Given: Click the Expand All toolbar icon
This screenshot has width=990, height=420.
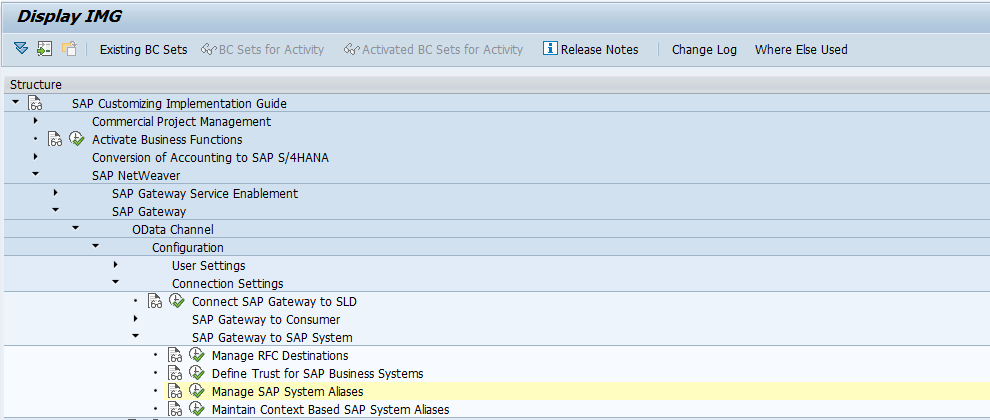Looking at the screenshot, I should (21, 49).
